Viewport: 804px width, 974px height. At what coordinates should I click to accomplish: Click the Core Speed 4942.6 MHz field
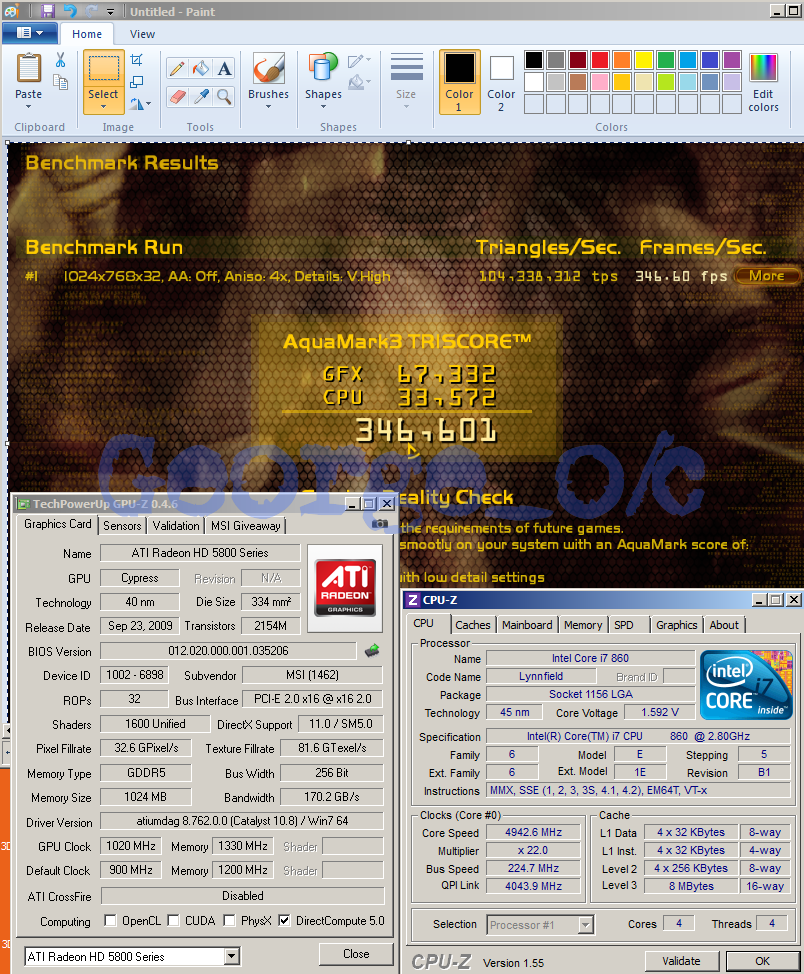pyautogui.click(x=533, y=832)
